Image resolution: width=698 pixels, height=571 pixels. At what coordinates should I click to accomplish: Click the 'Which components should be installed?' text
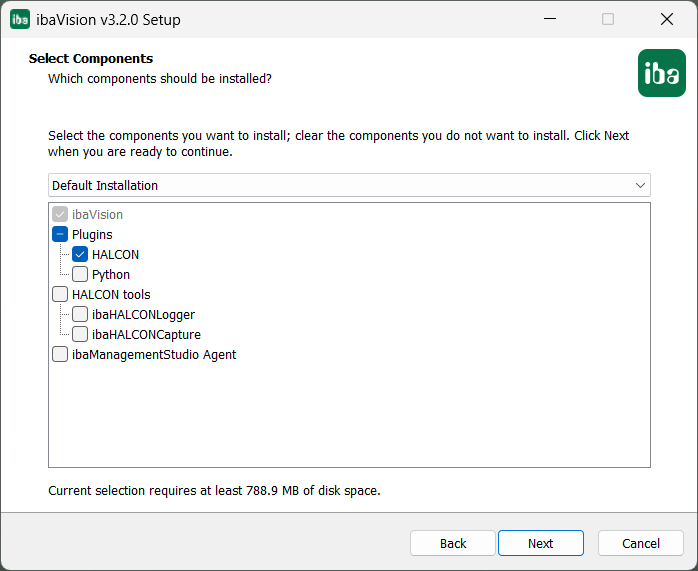(x=160, y=79)
